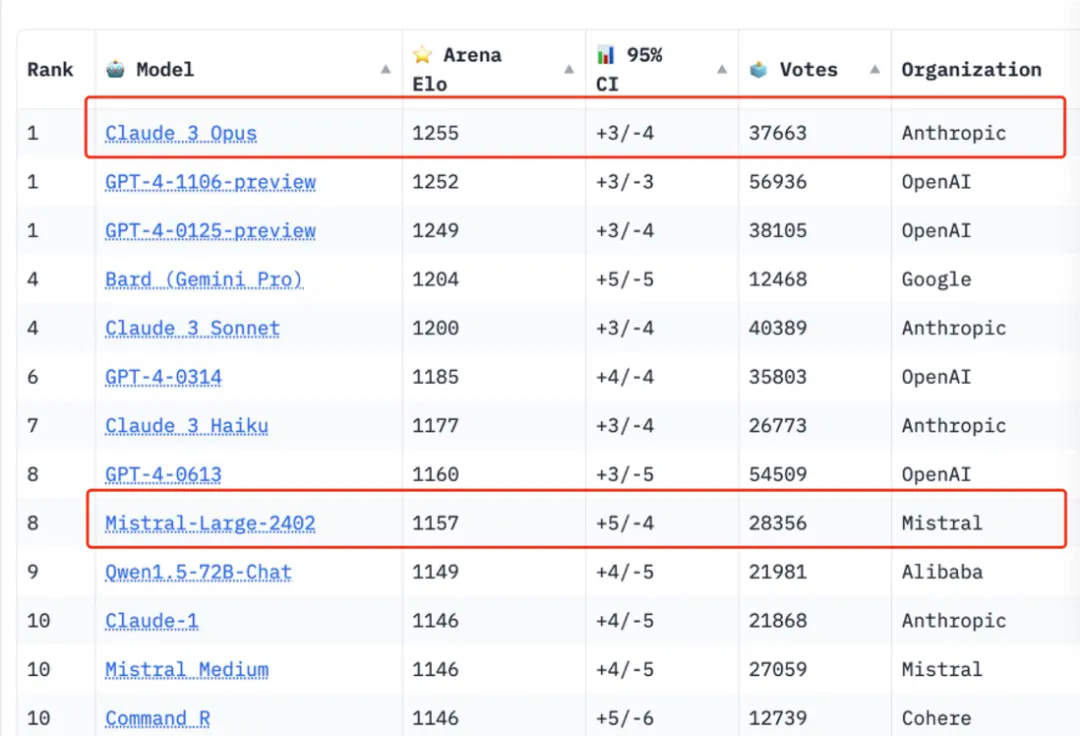Screen dimensions: 1080x736
Task: Open the Claude-1 model link
Action: click(x=151, y=621)
